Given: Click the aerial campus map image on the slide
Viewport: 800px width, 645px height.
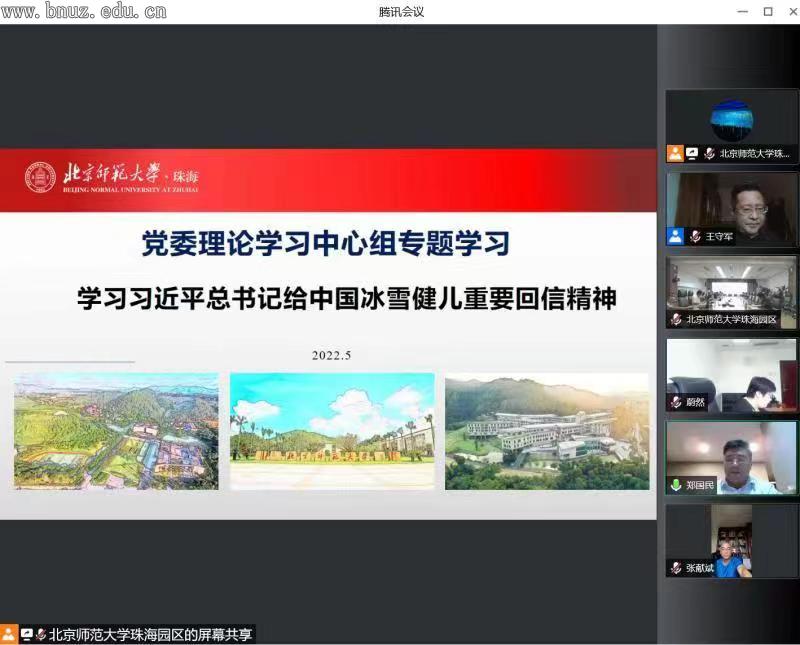Looking at the screenshot, I should pyautogui.click(x=116, y=432).
